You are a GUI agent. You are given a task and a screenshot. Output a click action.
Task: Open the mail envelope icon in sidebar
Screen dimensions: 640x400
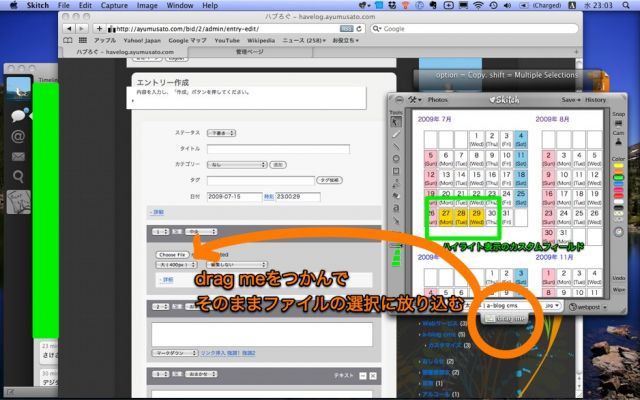pos(18,157)
